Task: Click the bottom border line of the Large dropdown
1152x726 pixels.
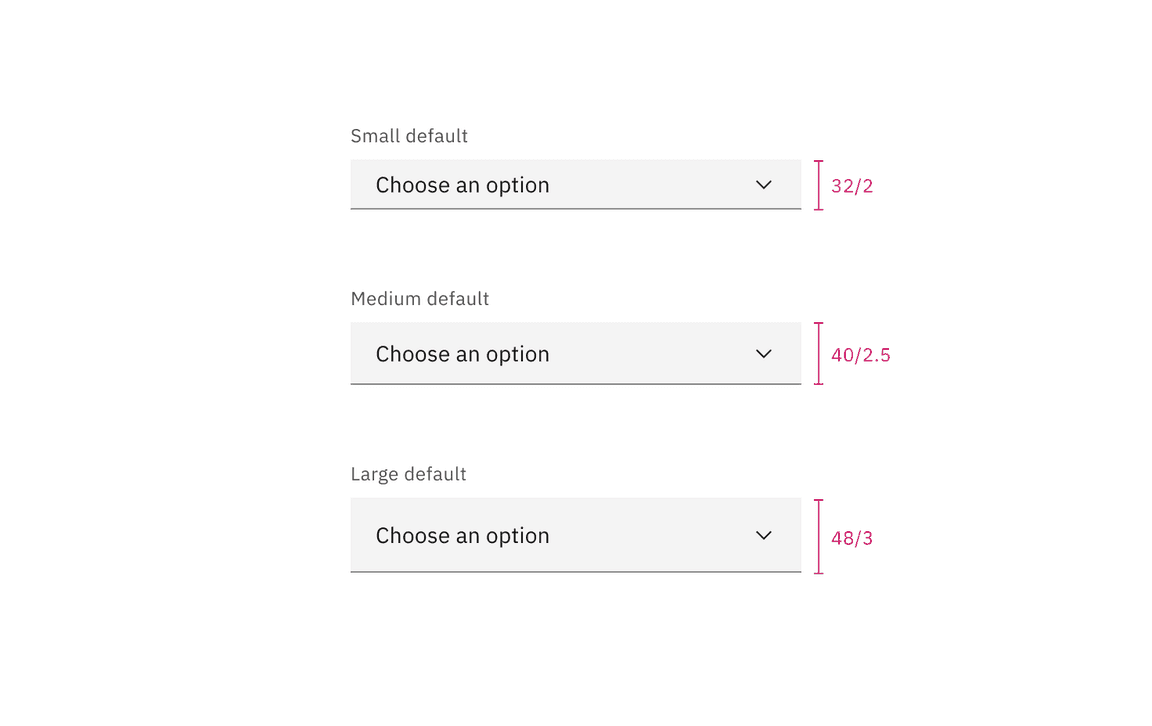Action: pos(575,572)
